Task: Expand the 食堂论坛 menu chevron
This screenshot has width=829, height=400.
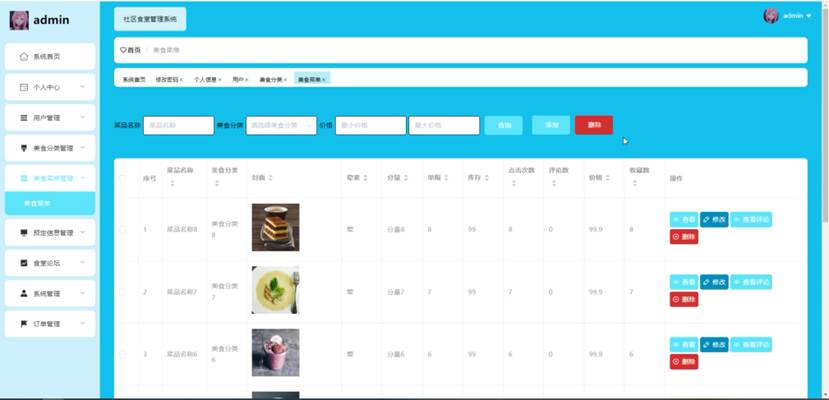Action: pos(82,262)
